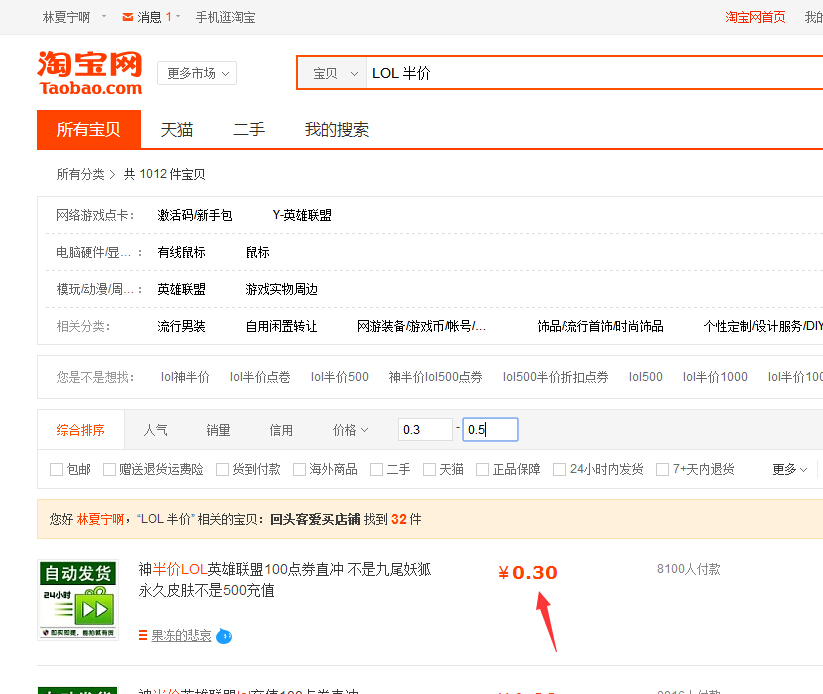
Task: Enable the 天猫 filter checkbox
Action: (x=429, y=469)
